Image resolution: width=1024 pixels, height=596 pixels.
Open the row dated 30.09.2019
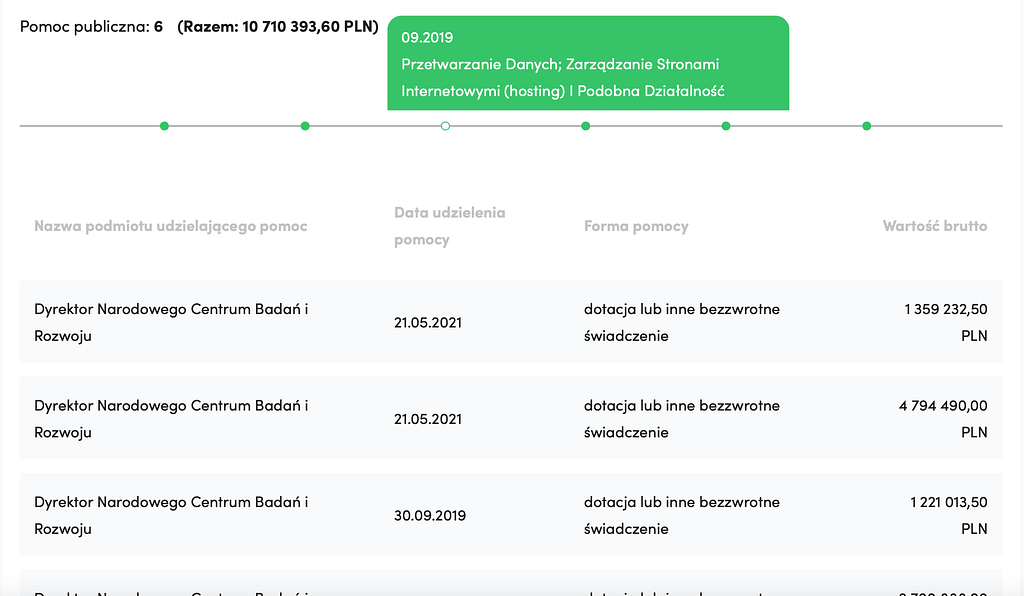pyautogui.click(x=511, y=515)
